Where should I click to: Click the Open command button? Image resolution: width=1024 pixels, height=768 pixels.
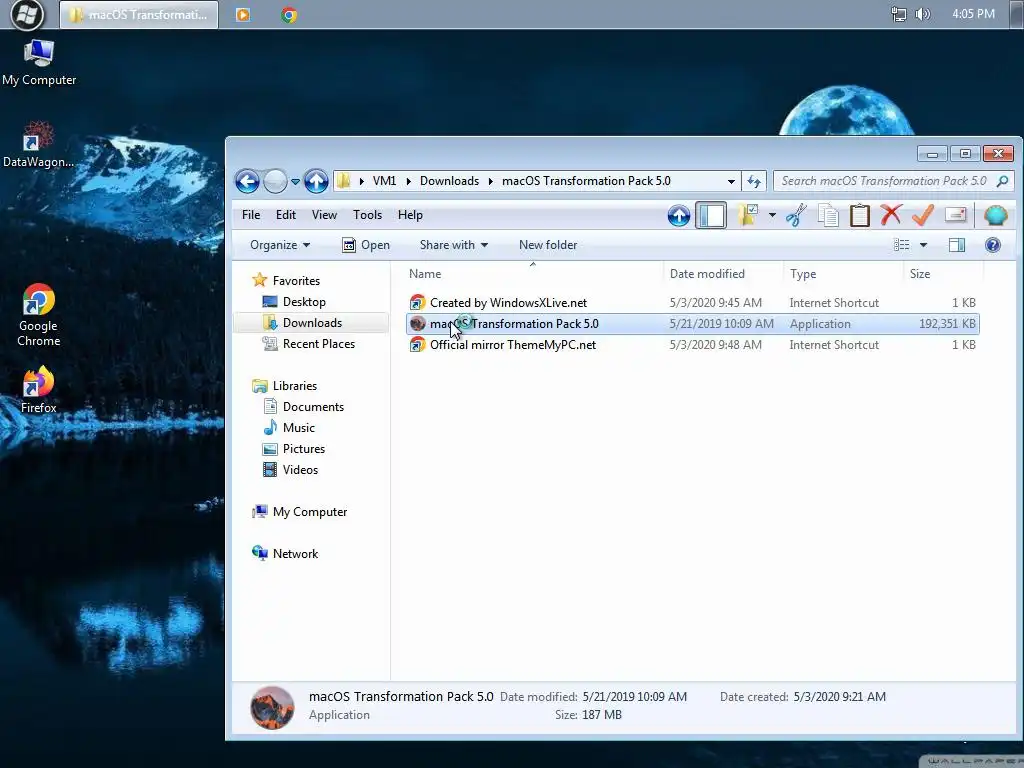pyautogui.click(x=366, y=245)
